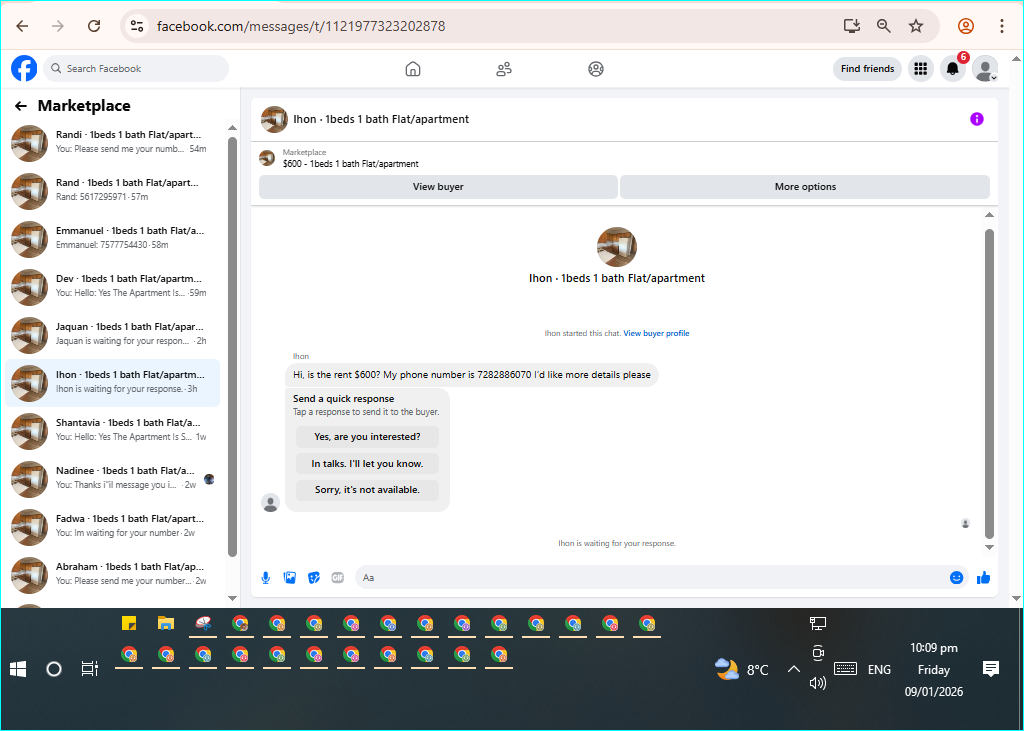Open the Friends icon in top navigation
Screen dimensions: 1024x731
504,69
